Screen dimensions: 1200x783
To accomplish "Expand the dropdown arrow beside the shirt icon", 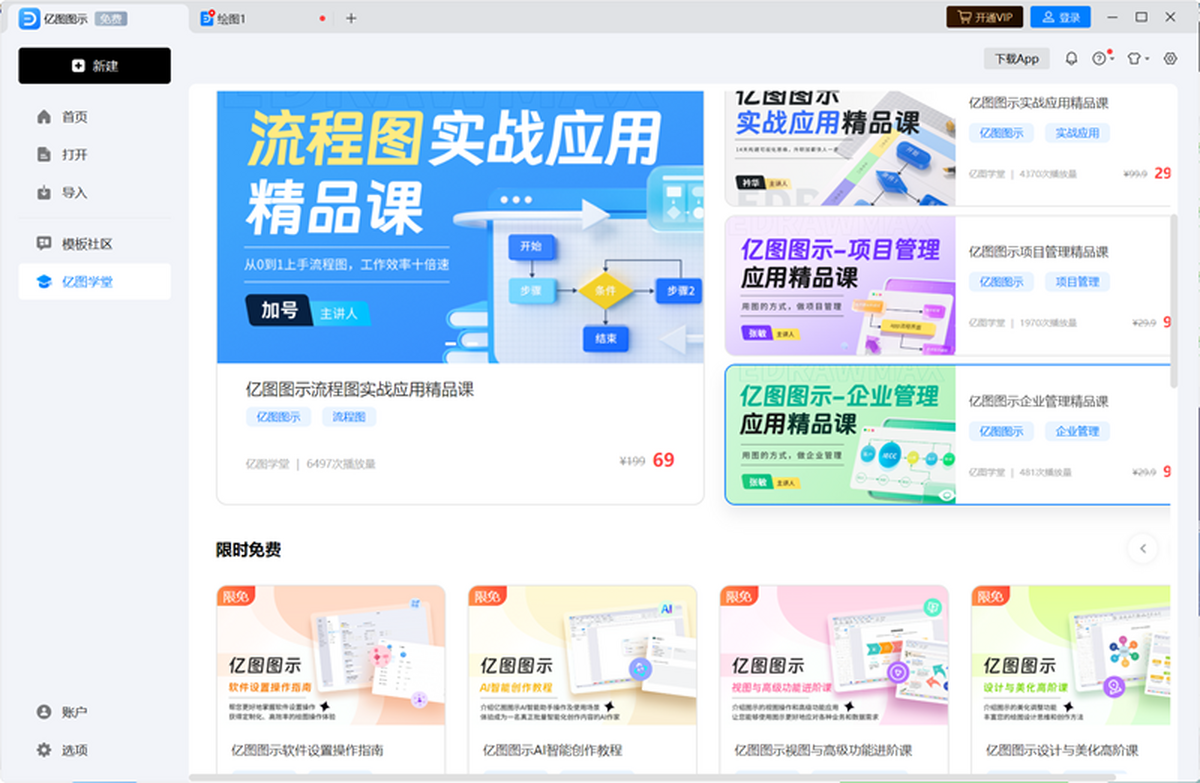I will pyautogui.click(x=1147, y=58).
